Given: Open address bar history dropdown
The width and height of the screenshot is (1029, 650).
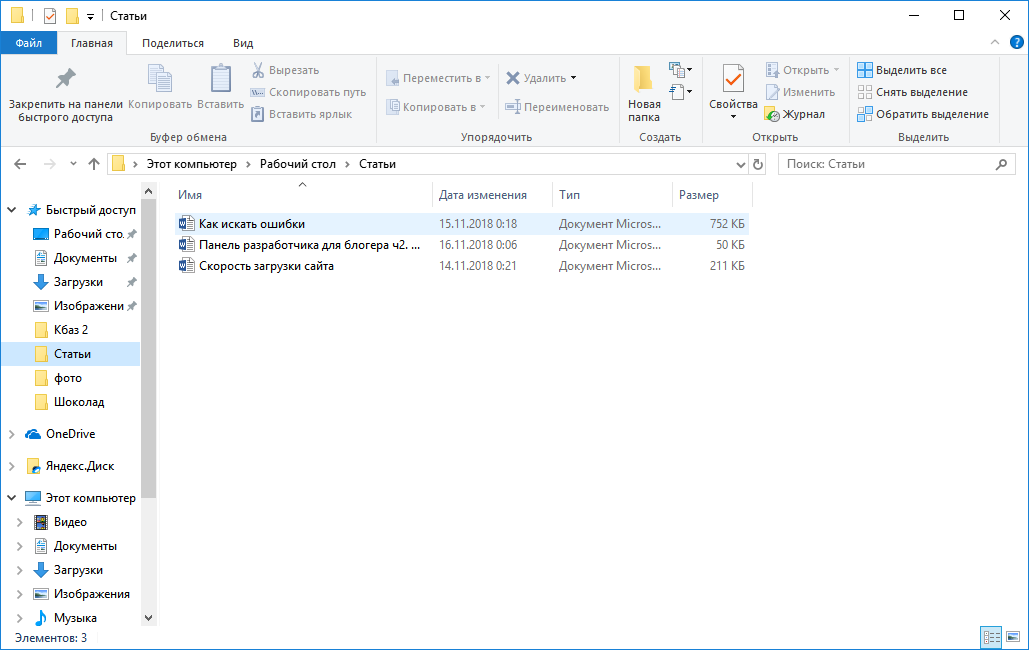Looking at the screenshot, I should (741, 164).
